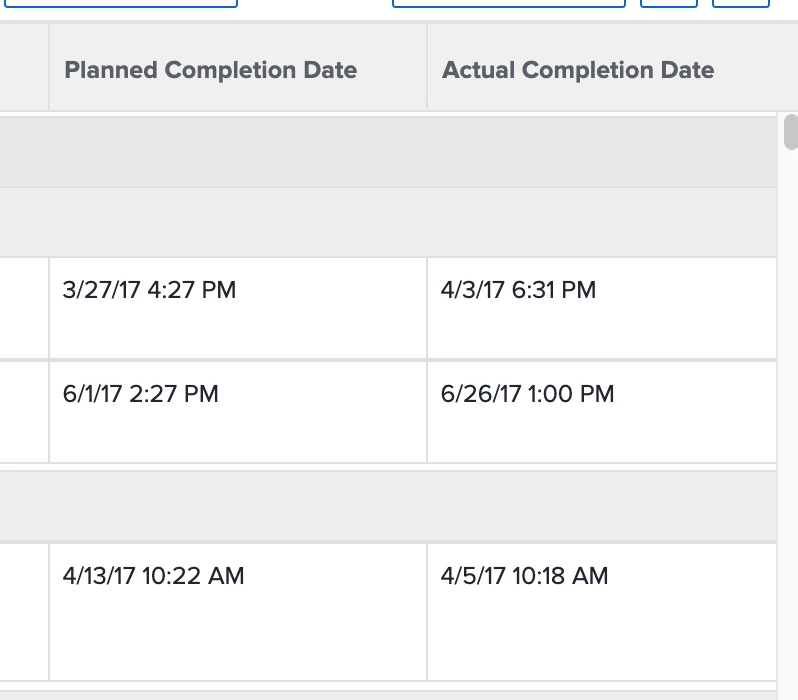Viewport: 798px width, 700px height.
Task: Sort by Actual Completion Date column header
Action: 578,70
